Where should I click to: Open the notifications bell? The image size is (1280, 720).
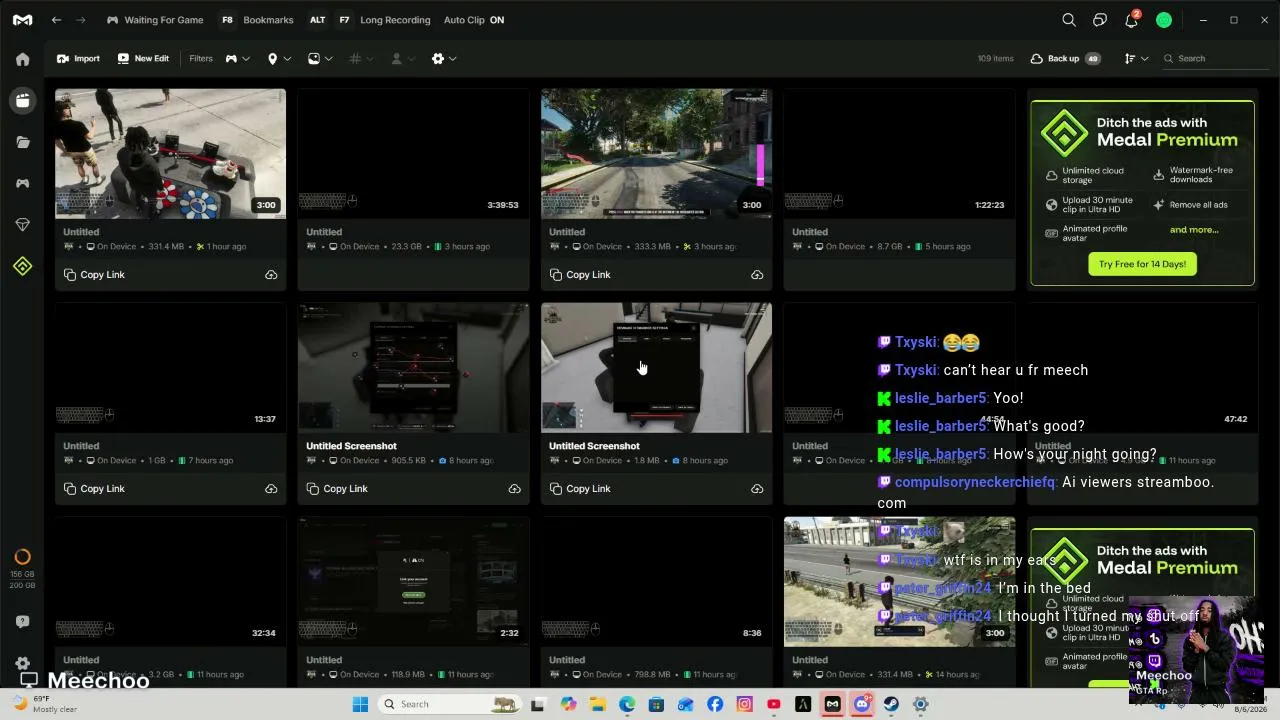pos(1131,20)
